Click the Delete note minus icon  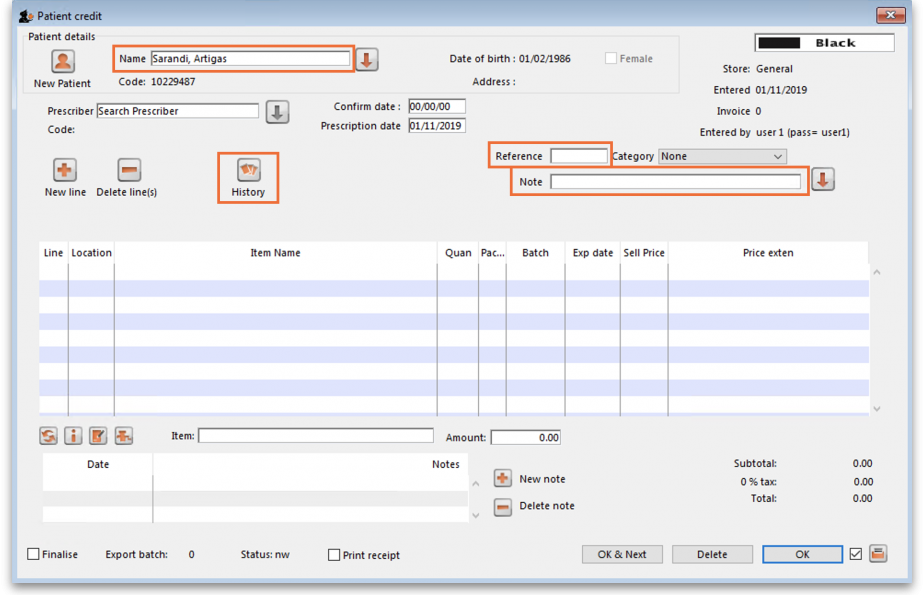pyautogui.click(x=503, y=507)
